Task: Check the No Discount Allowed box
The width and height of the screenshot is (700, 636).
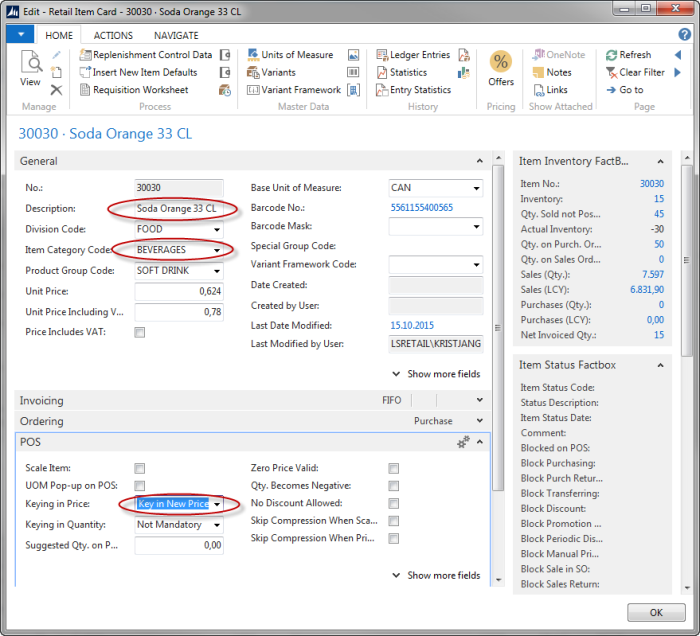Action: click(394, 503)
